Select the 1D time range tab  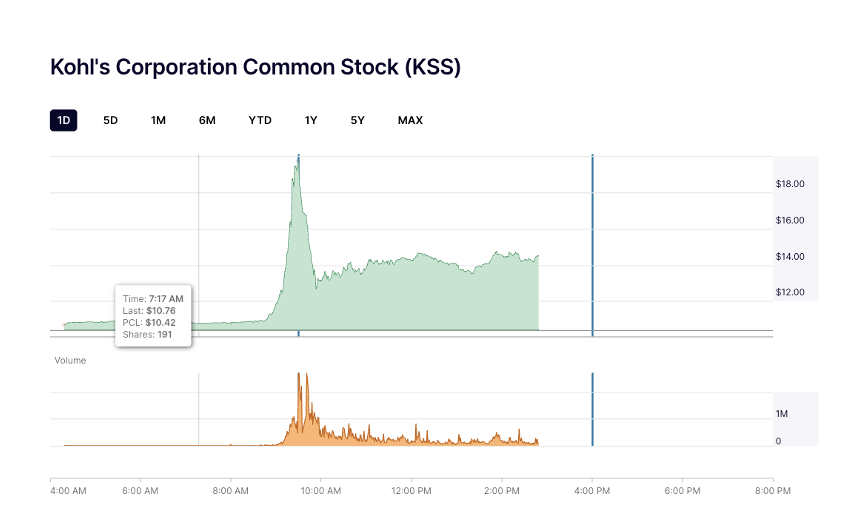point(64,120)
